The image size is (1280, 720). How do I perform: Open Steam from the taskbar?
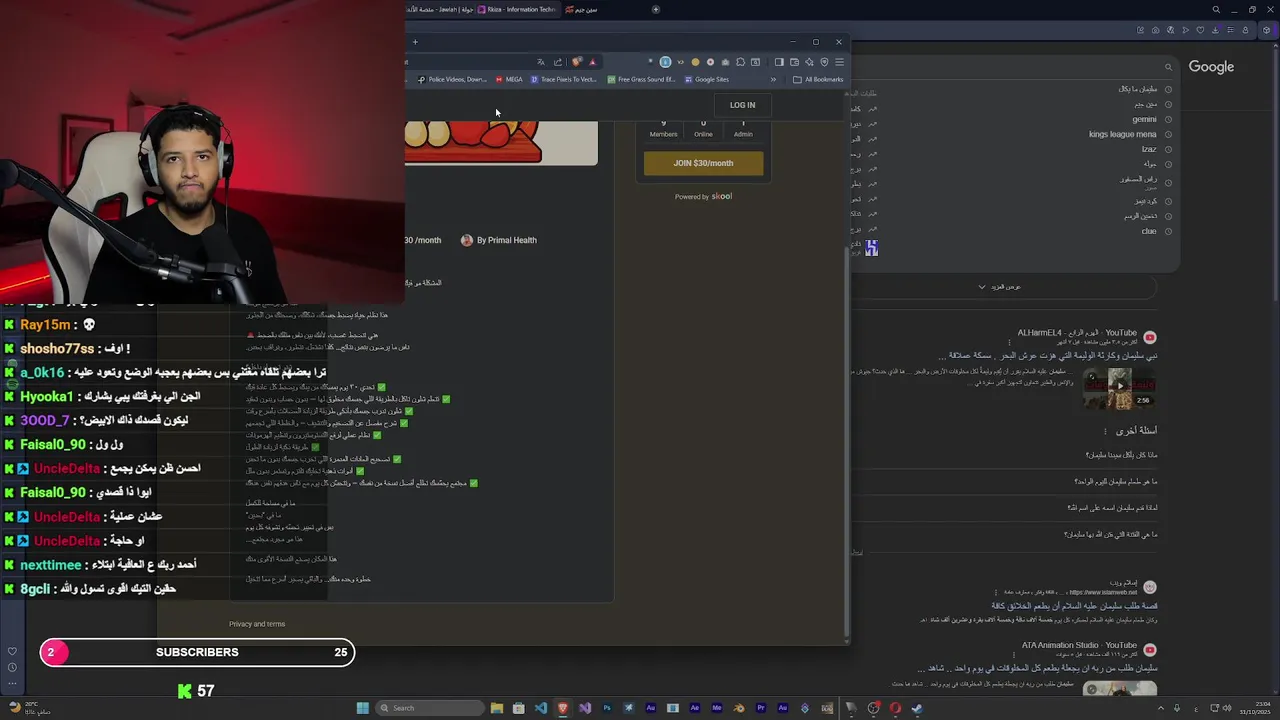coord(917,708)
